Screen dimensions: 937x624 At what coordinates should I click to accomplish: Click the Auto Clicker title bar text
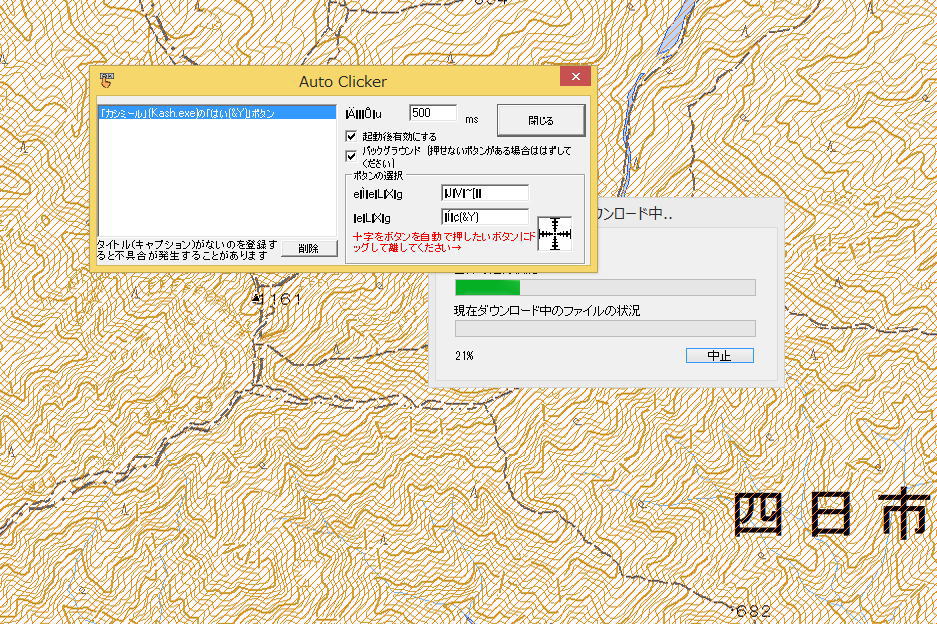pyautogui.click(x=342, y=81)
